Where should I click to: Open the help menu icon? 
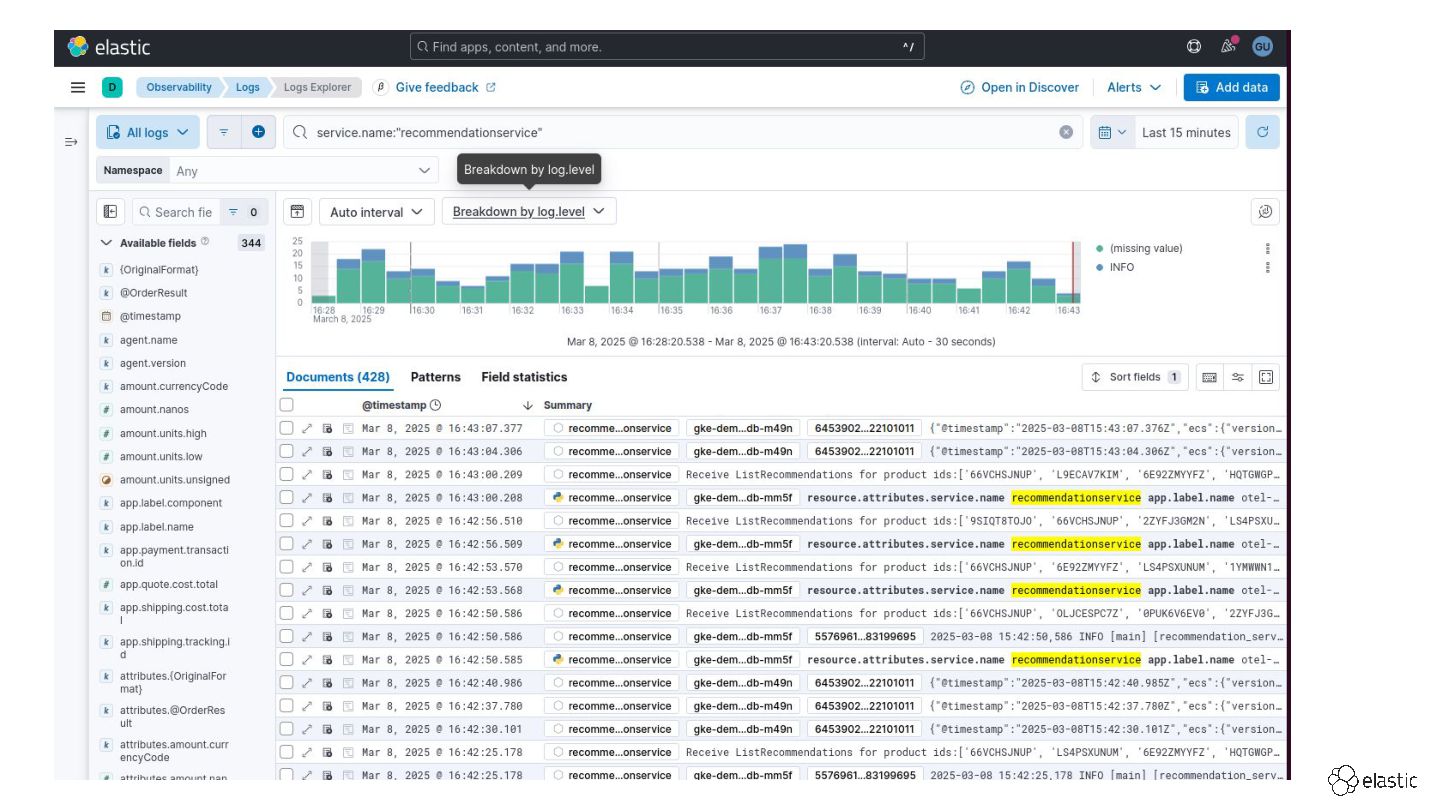tap(1194, 46)
